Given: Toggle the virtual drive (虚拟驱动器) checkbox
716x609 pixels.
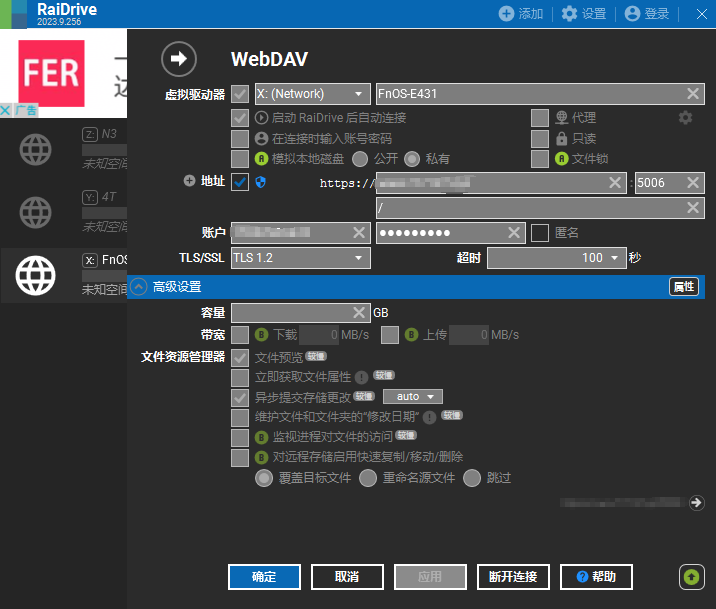Looking at the screenshot, I should point(240,94).
